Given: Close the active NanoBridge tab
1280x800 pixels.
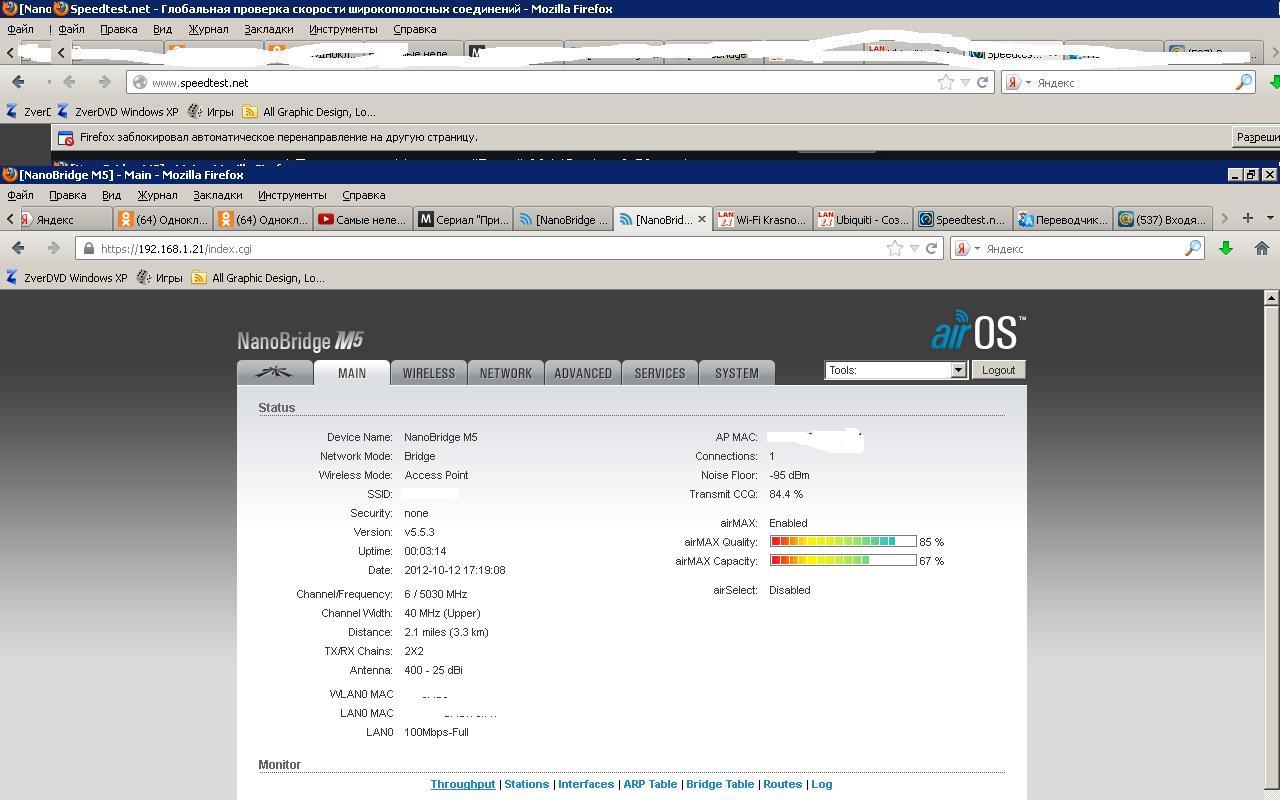Looking at the screenshot, I should 701,219.
